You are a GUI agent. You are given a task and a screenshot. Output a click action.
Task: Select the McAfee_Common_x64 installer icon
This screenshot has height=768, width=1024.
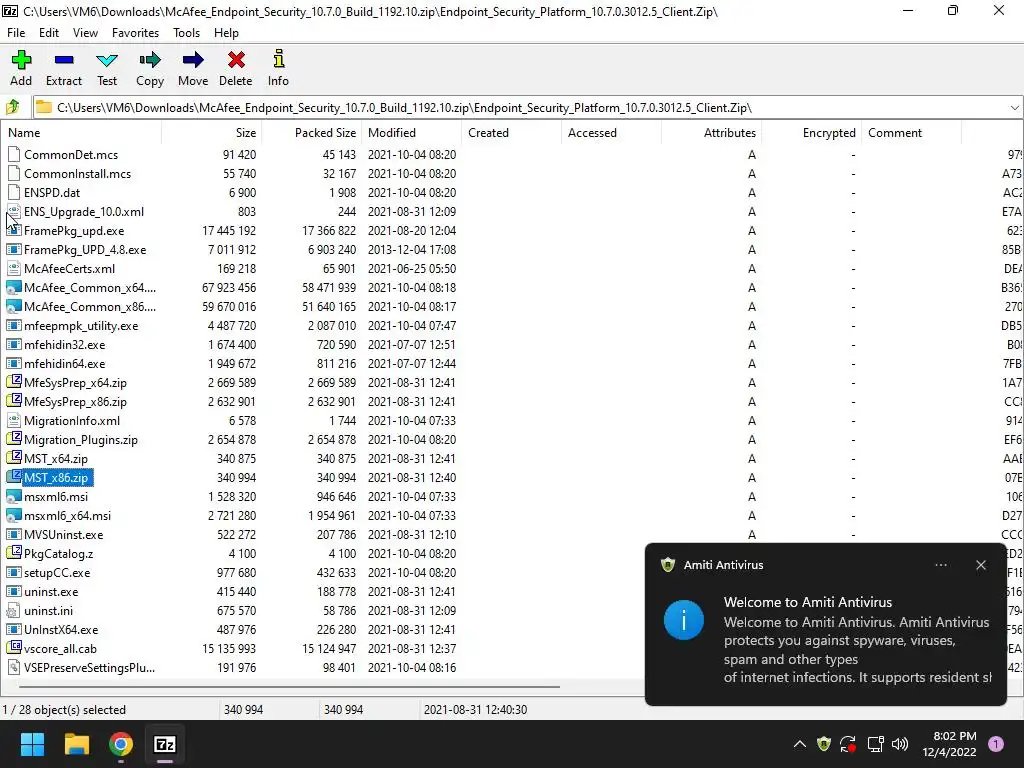point(14,287)
